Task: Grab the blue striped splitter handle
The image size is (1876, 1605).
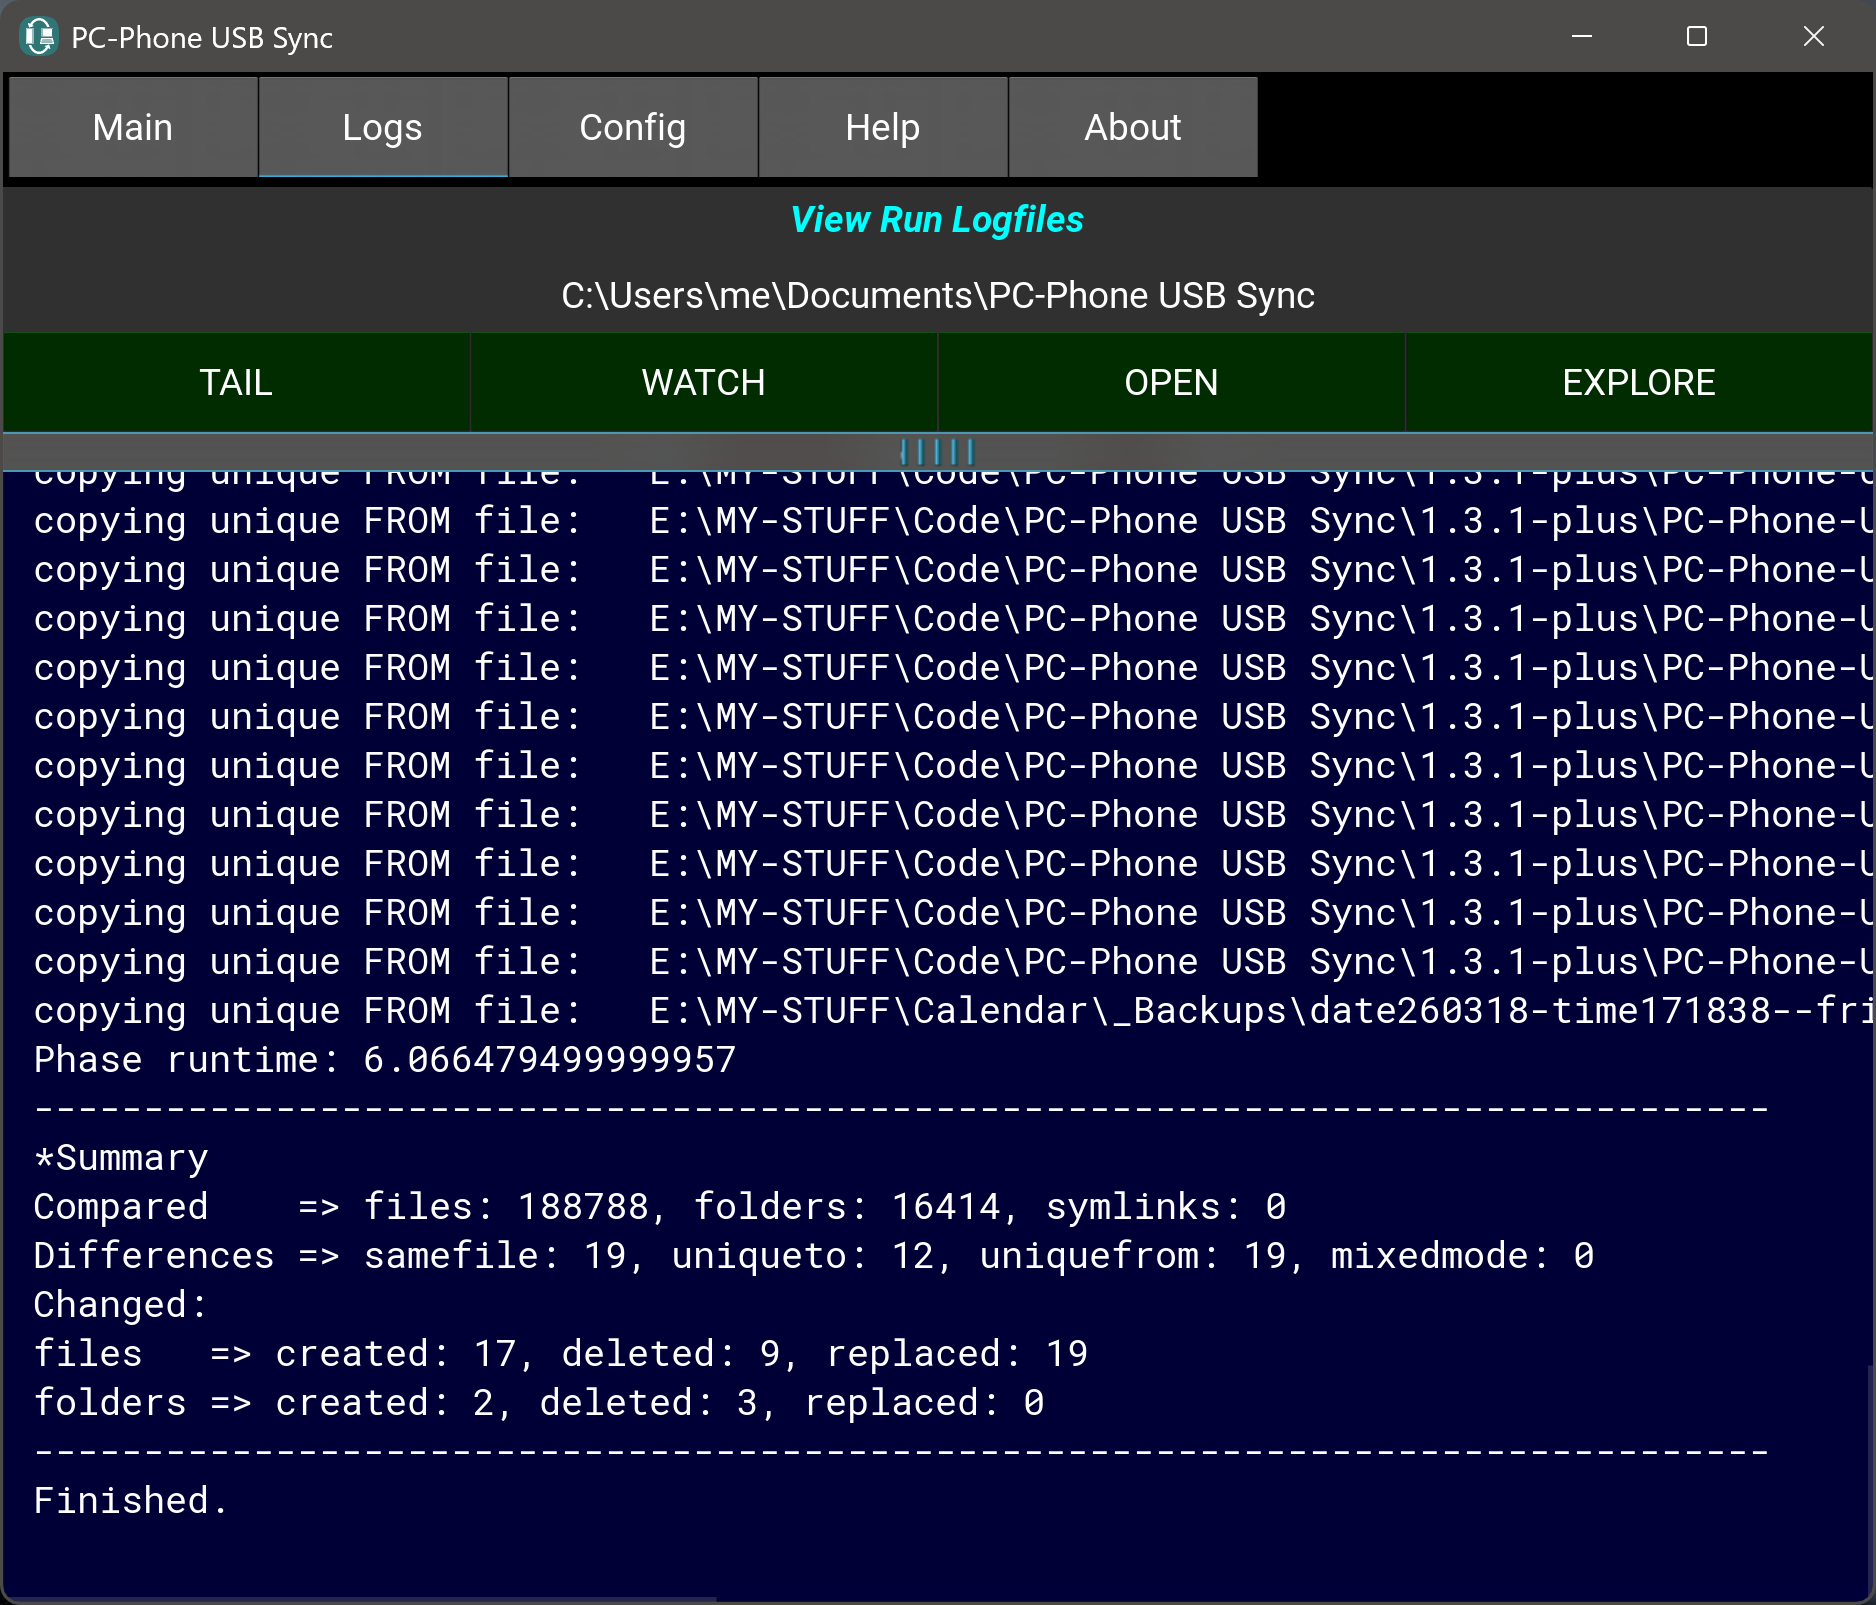Action: point(937,451)
